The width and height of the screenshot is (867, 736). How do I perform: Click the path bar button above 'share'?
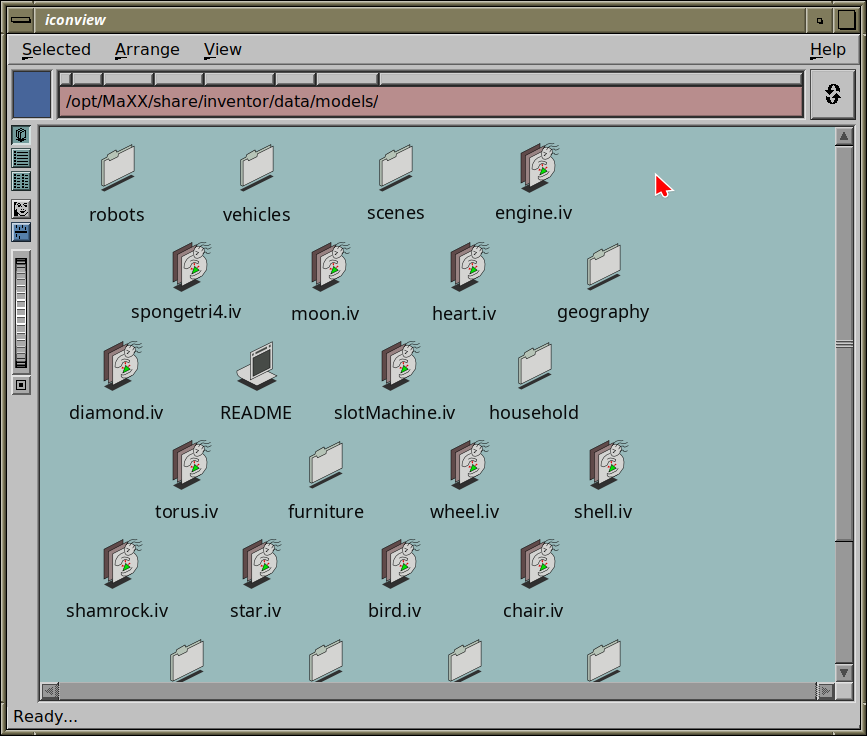coord(179,79)
